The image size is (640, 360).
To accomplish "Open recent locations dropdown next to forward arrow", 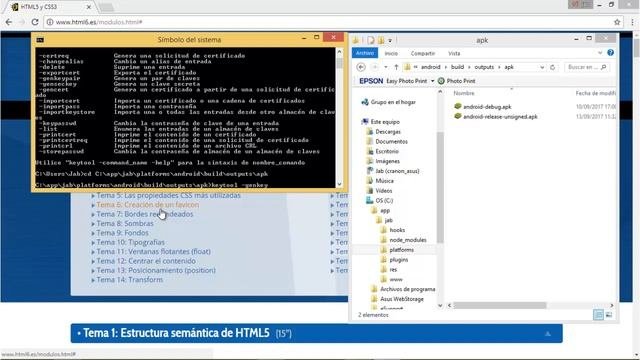I will coord(386,67).
